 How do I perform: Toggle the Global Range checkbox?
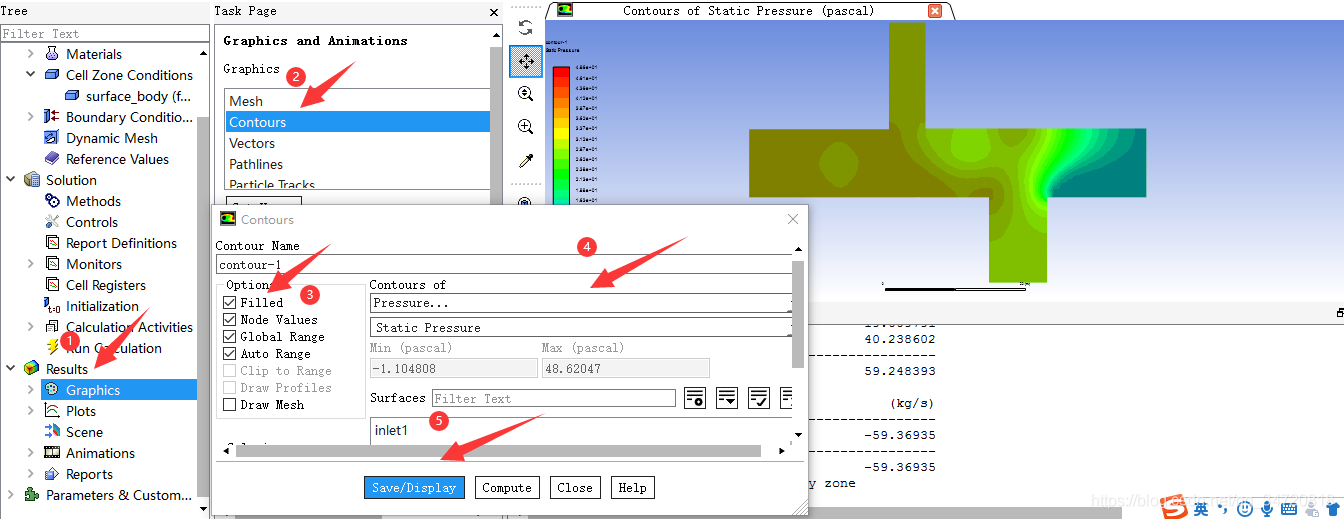[x=230, y=336]
